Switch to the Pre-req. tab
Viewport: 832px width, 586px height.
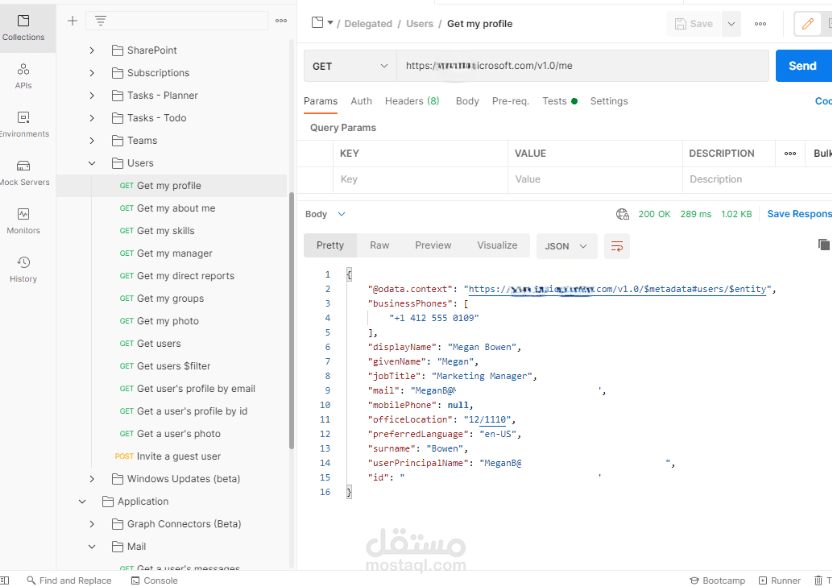[x=510, y=101]
